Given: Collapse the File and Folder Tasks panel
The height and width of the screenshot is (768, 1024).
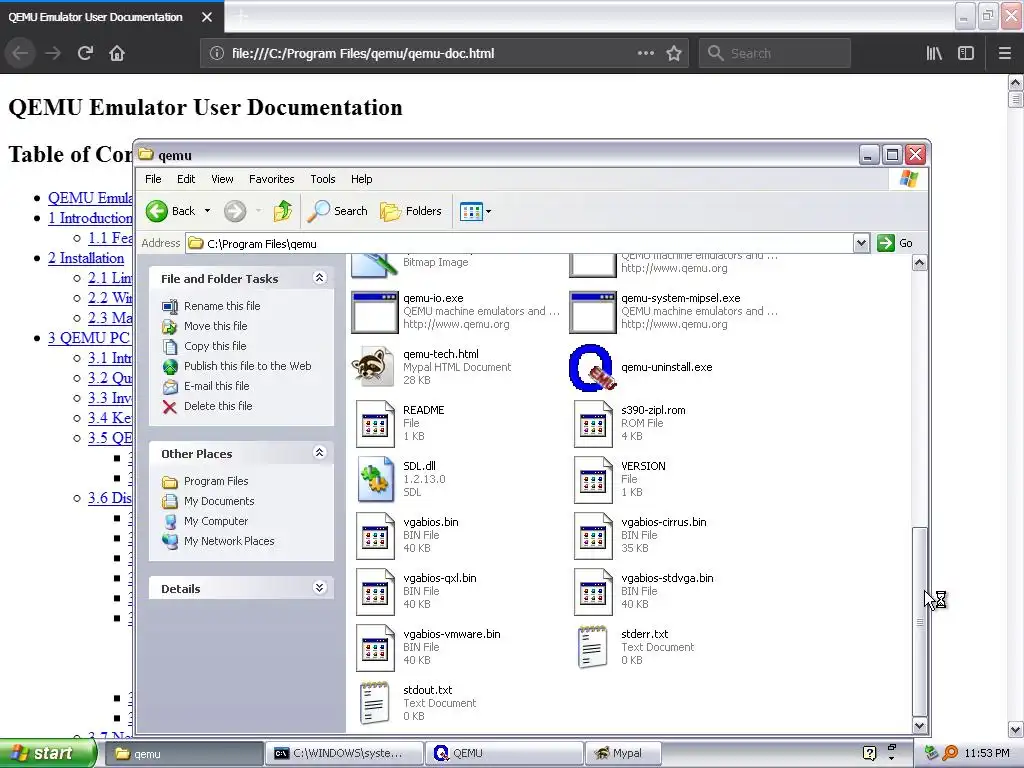Looking at the screenshot, I should click(x=319, y=278).
